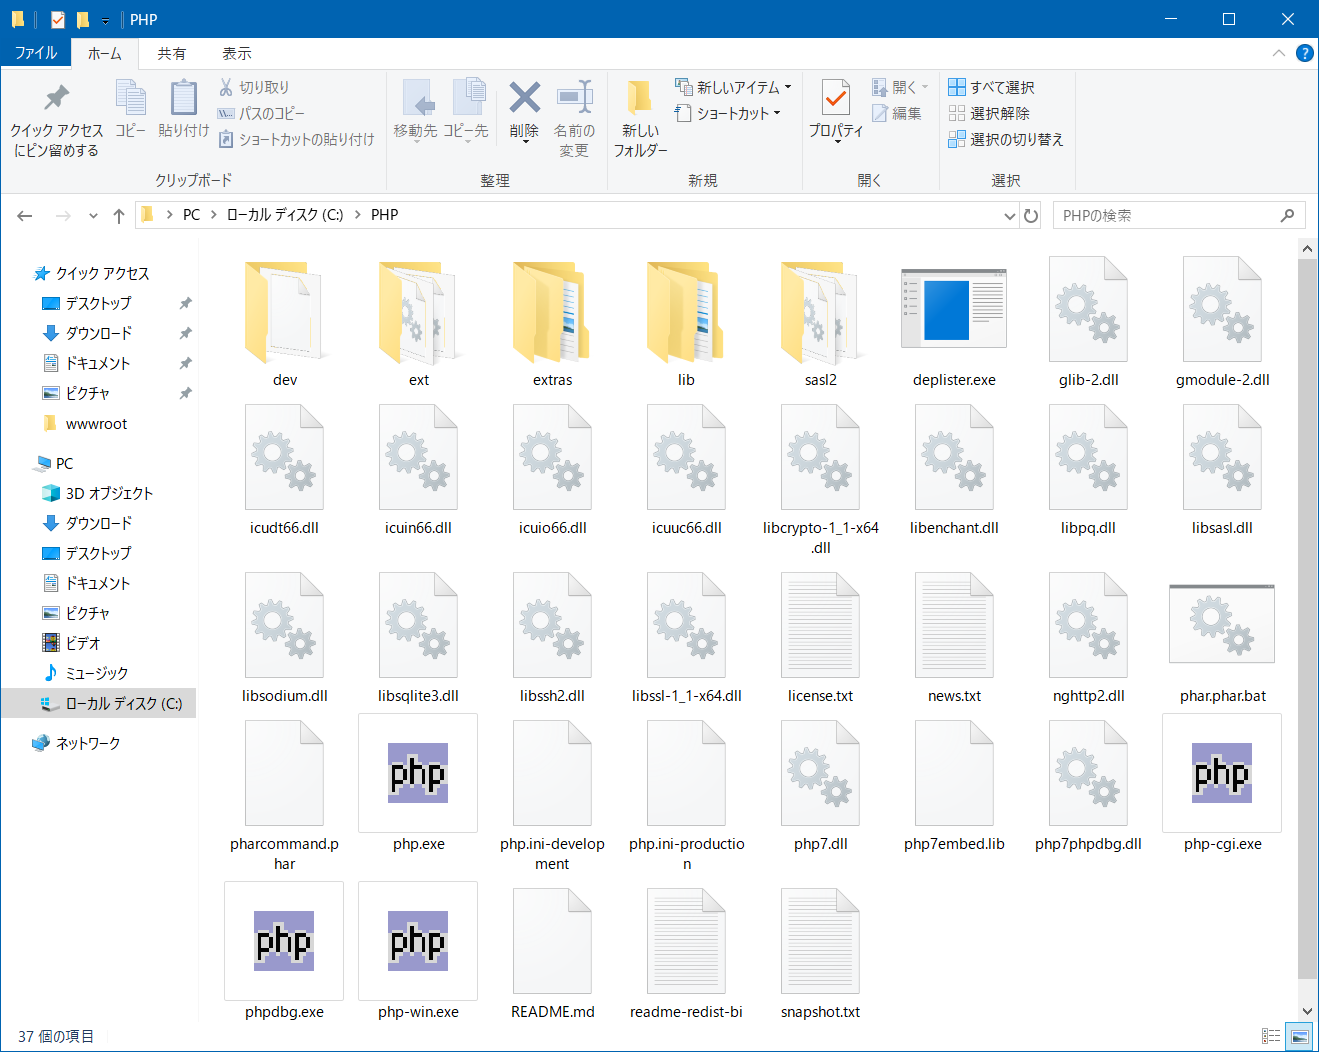Click the Properties (プロパティ) icon
The width and height of the screenshot is (1319, 1052).
(x=835, y=100)
